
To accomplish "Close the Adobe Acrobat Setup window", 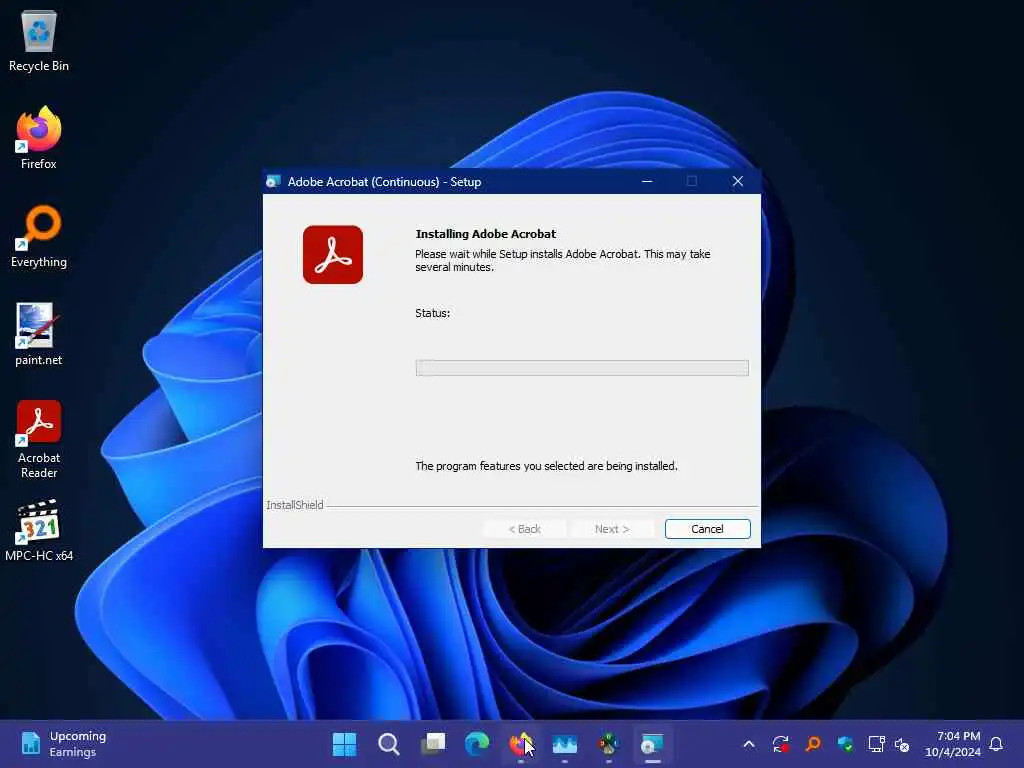I will coord(737,182).
